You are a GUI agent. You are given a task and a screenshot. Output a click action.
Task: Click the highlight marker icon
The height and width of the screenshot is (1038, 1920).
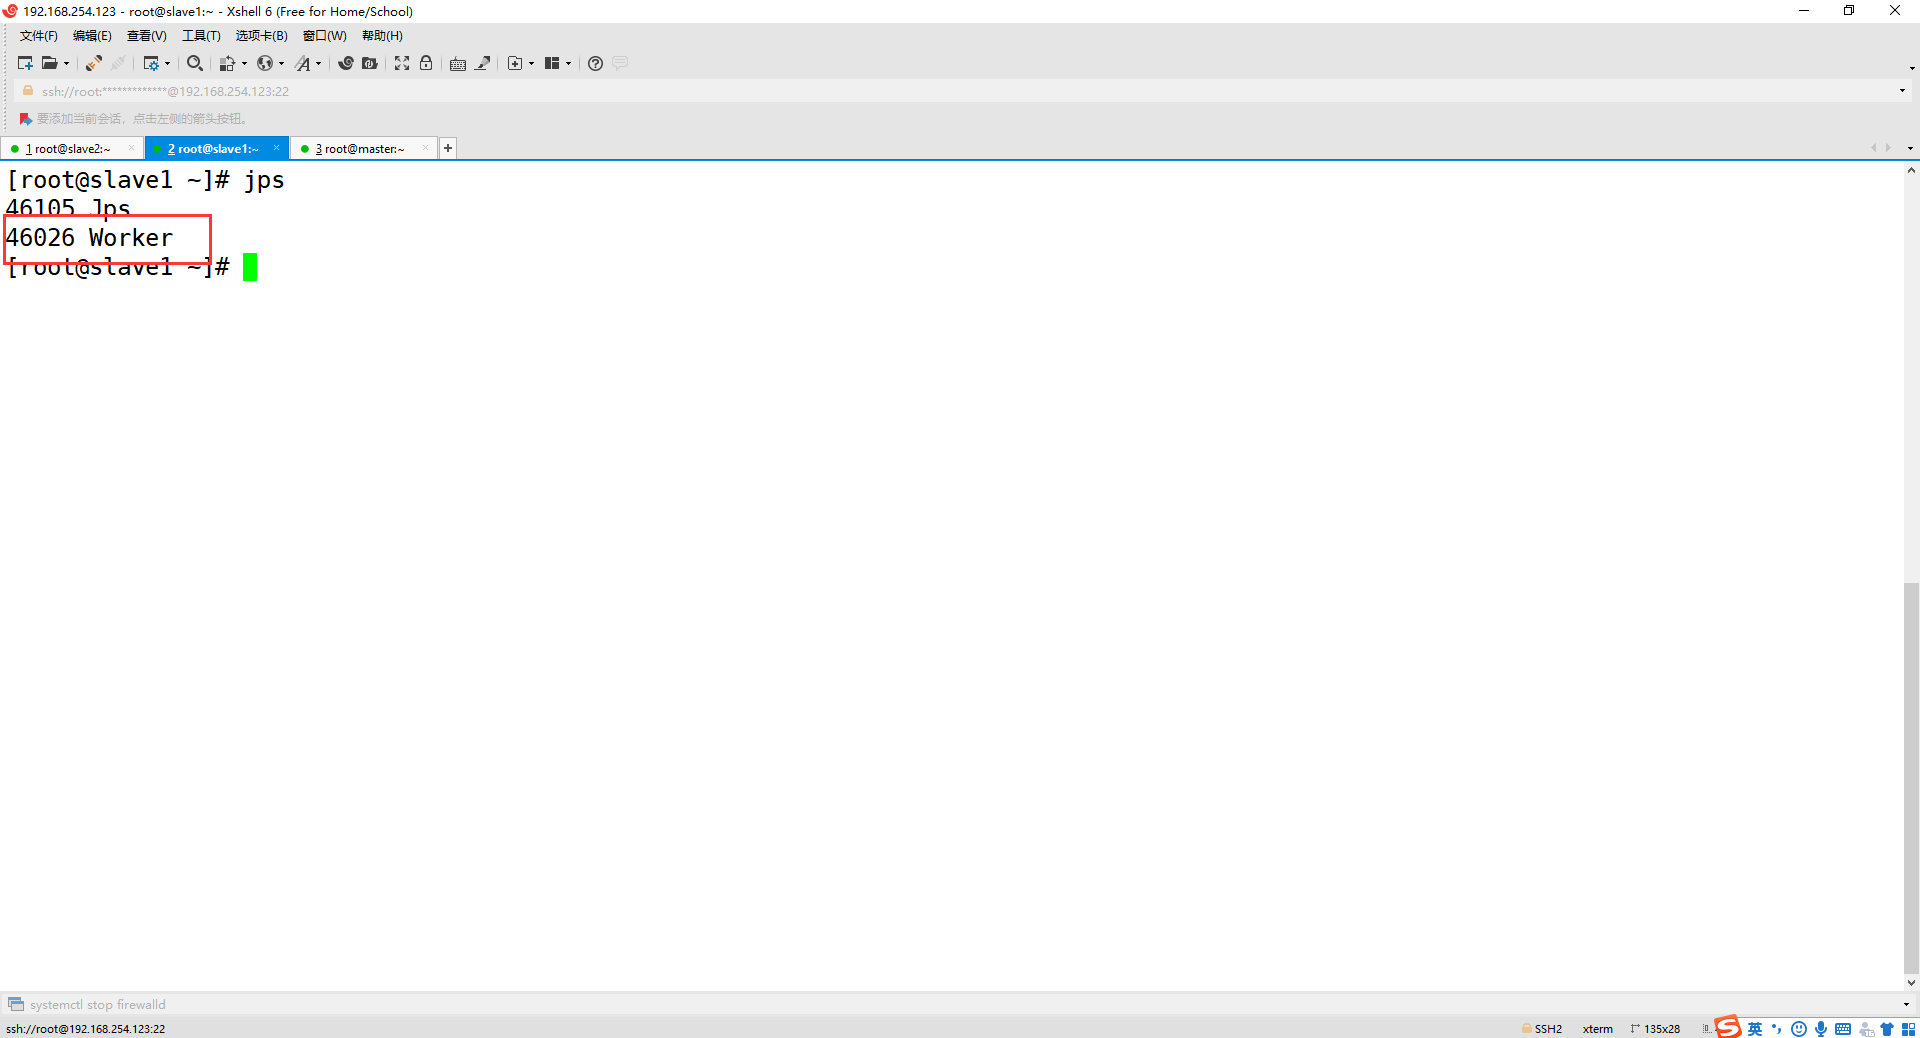(483, 63)
